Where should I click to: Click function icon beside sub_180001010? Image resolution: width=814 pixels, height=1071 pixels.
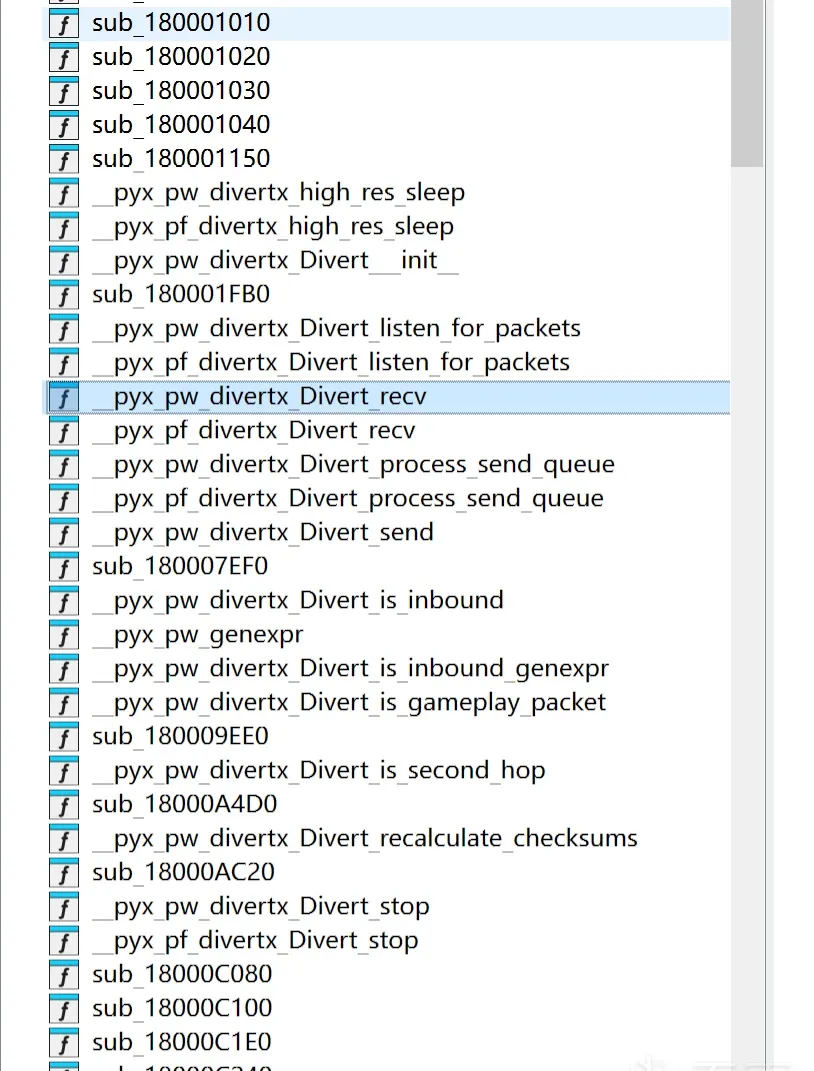tap(64, 24)
